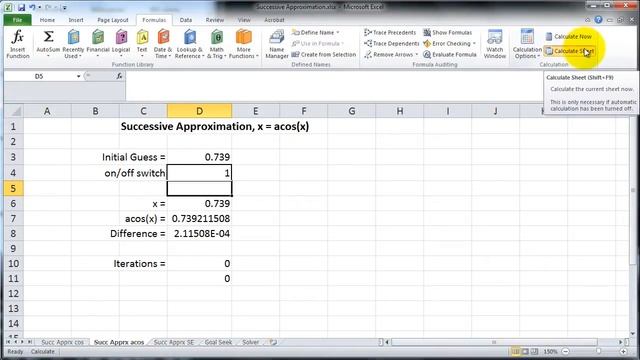Expand the Define Name dropdown arrow

coord(338,33)
